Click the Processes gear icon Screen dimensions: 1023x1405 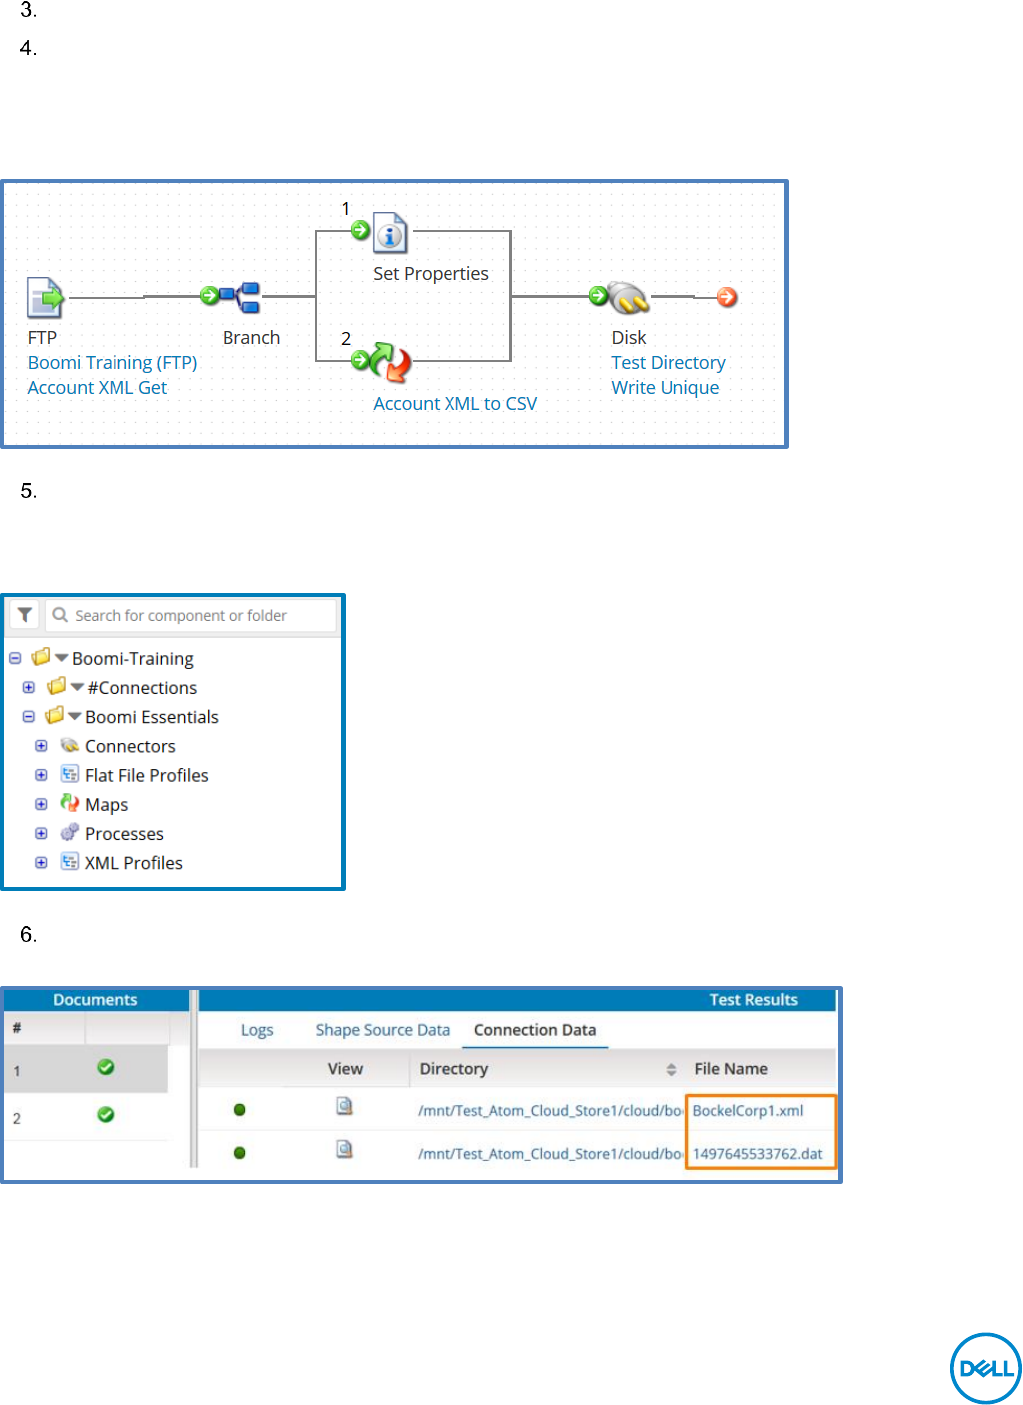(69, 832)
